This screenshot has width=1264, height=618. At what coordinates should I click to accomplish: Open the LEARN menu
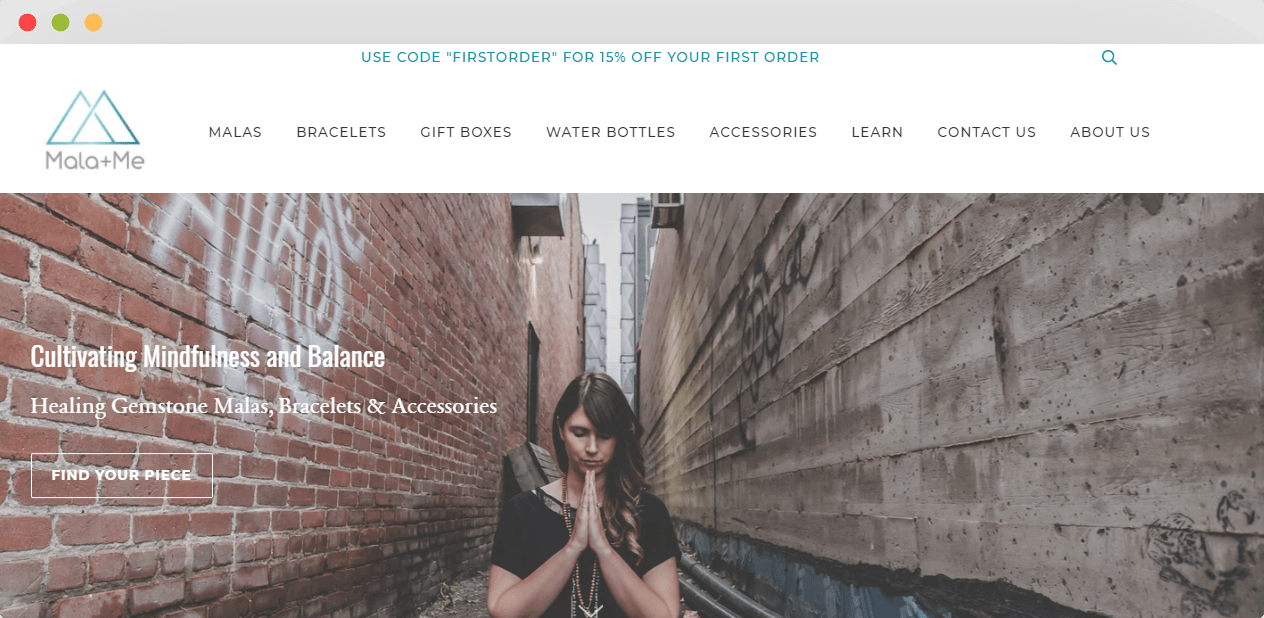pyautogui.click(x=877, y=132)
